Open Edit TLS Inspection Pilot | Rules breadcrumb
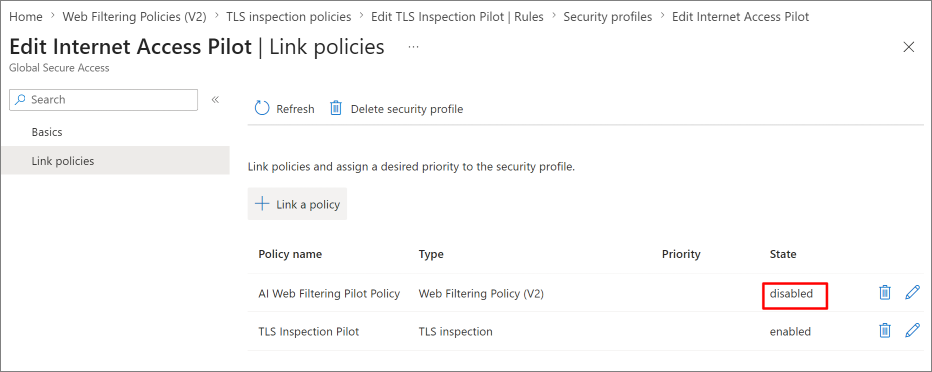This screenshot has height=372, width=932. [457, 17]
